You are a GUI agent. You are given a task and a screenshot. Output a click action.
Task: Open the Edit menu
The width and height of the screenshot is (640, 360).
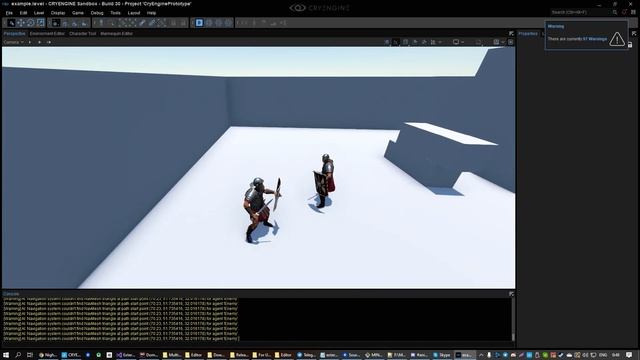(23, 13)
